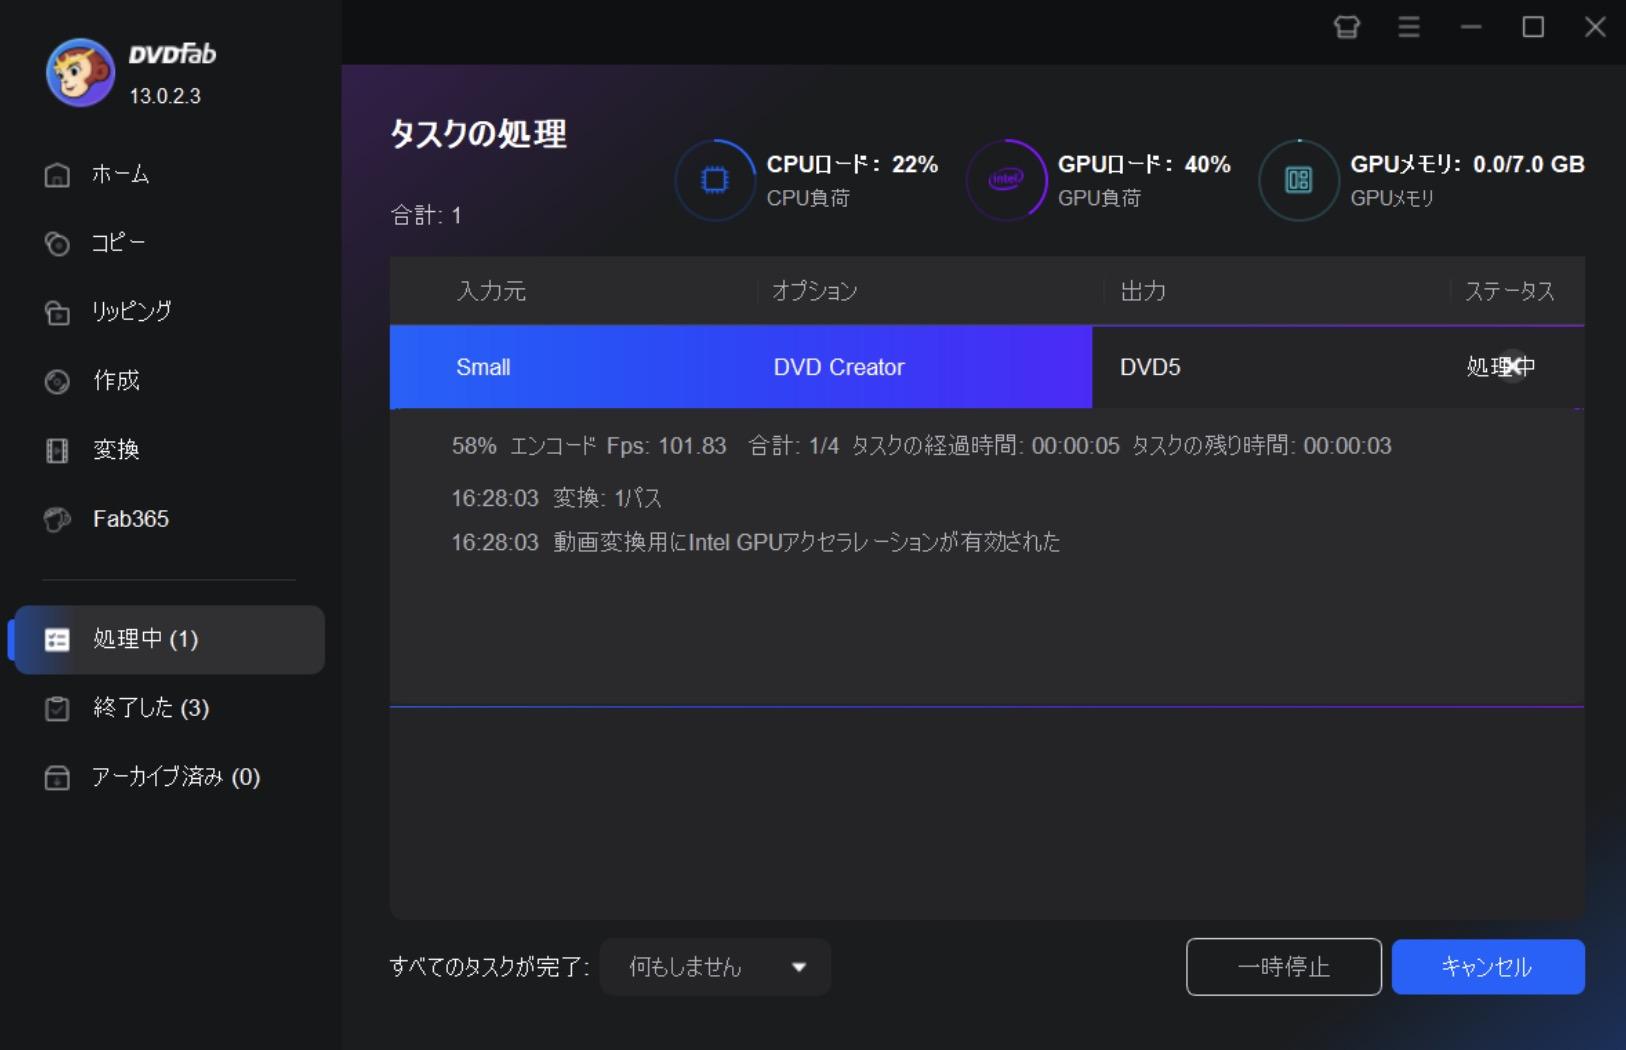Select the DVD Creator option cell
The image size is (1626, 1050).
(839, 367)
